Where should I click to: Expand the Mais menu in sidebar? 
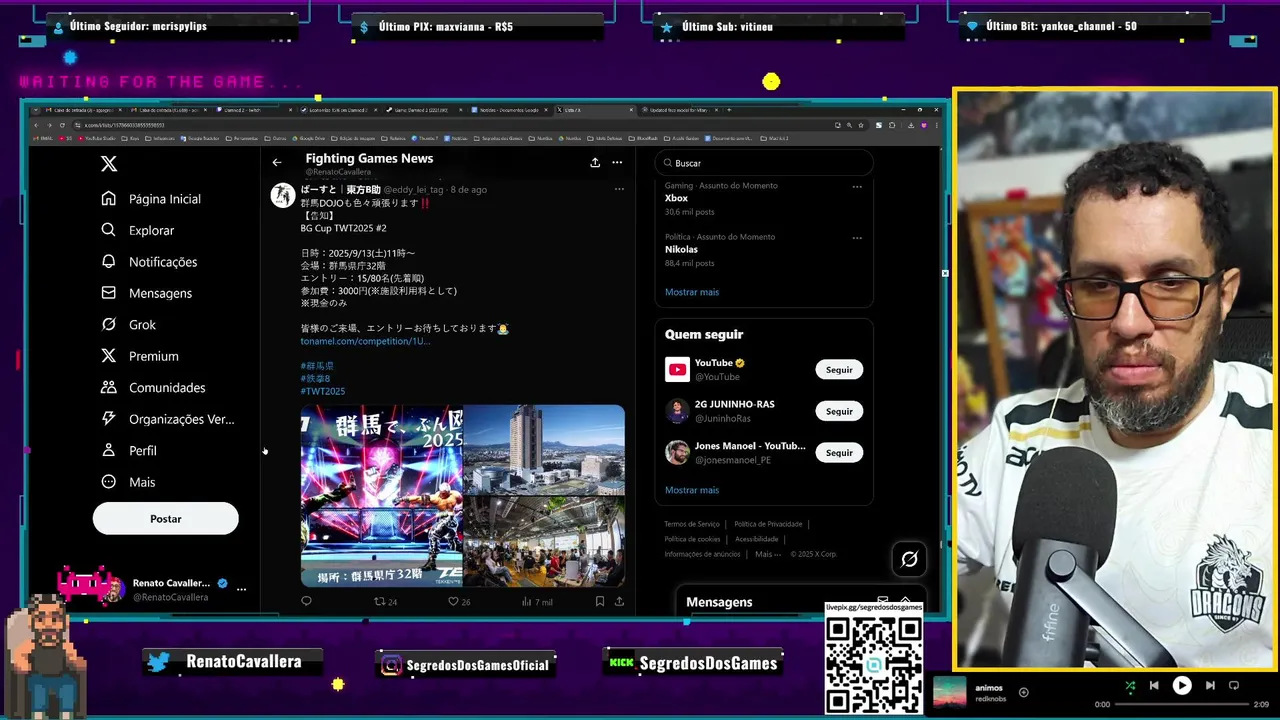point(128,482)
